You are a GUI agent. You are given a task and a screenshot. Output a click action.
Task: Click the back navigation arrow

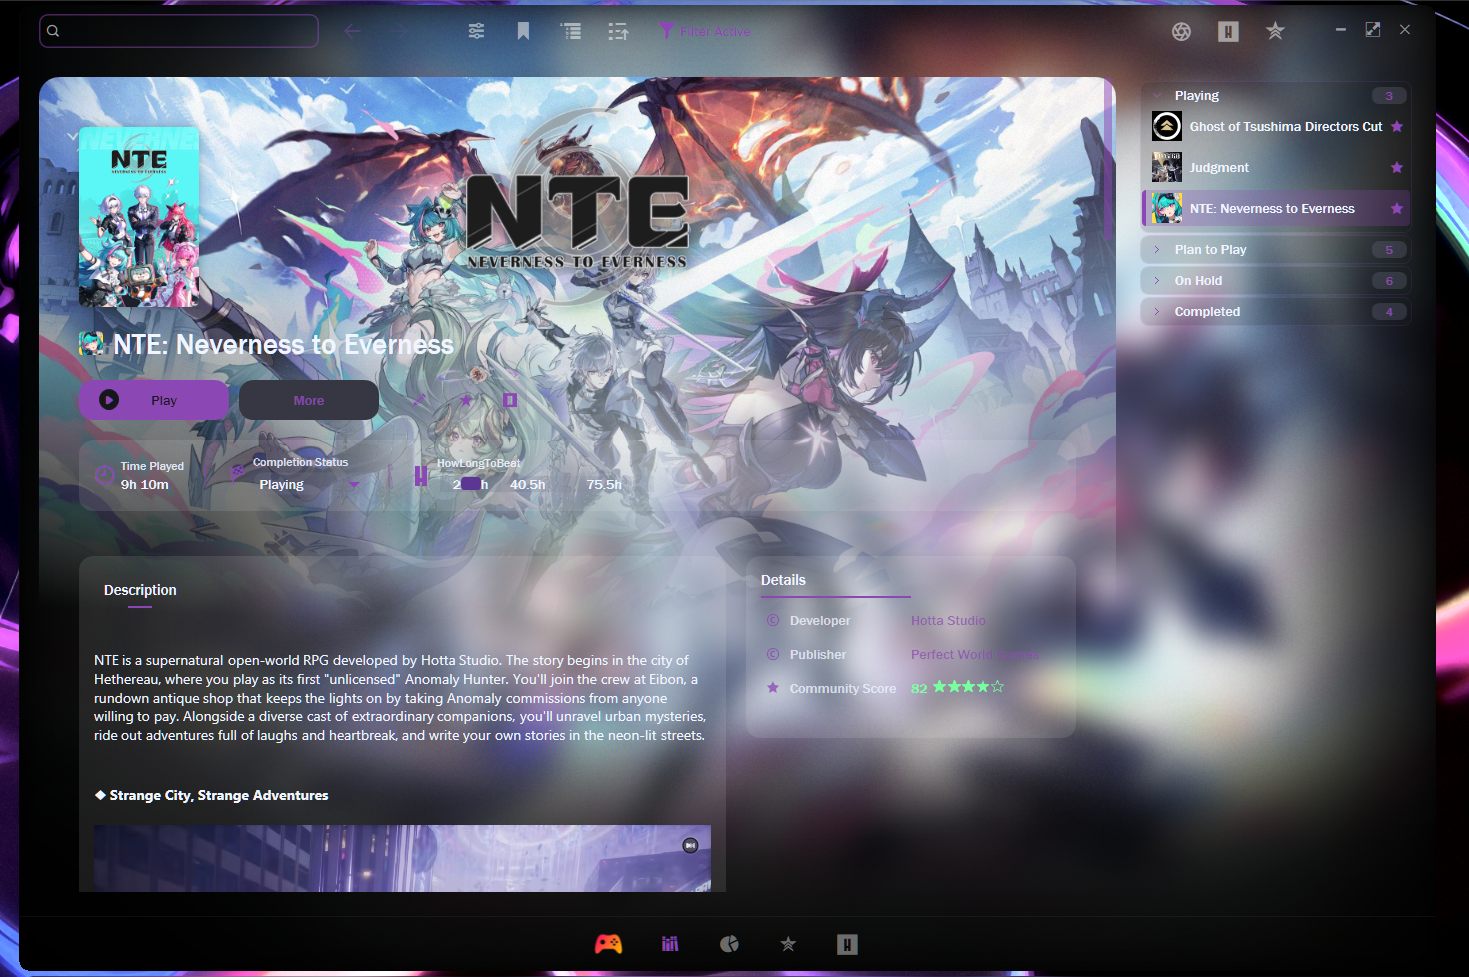click(x=352, y=31)
